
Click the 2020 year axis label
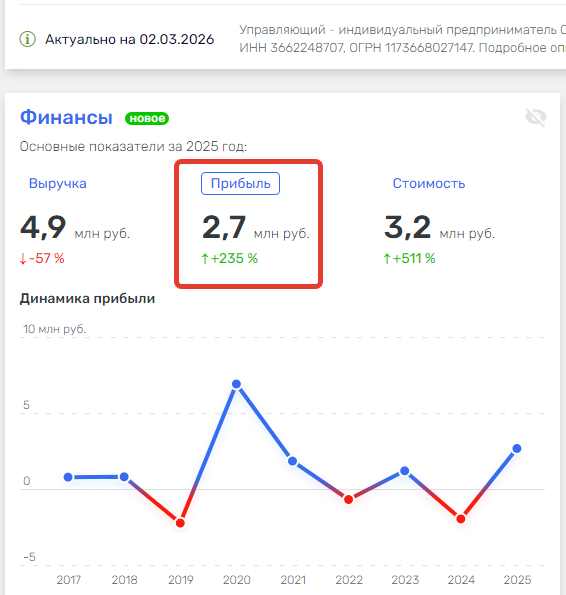(237, 580)
